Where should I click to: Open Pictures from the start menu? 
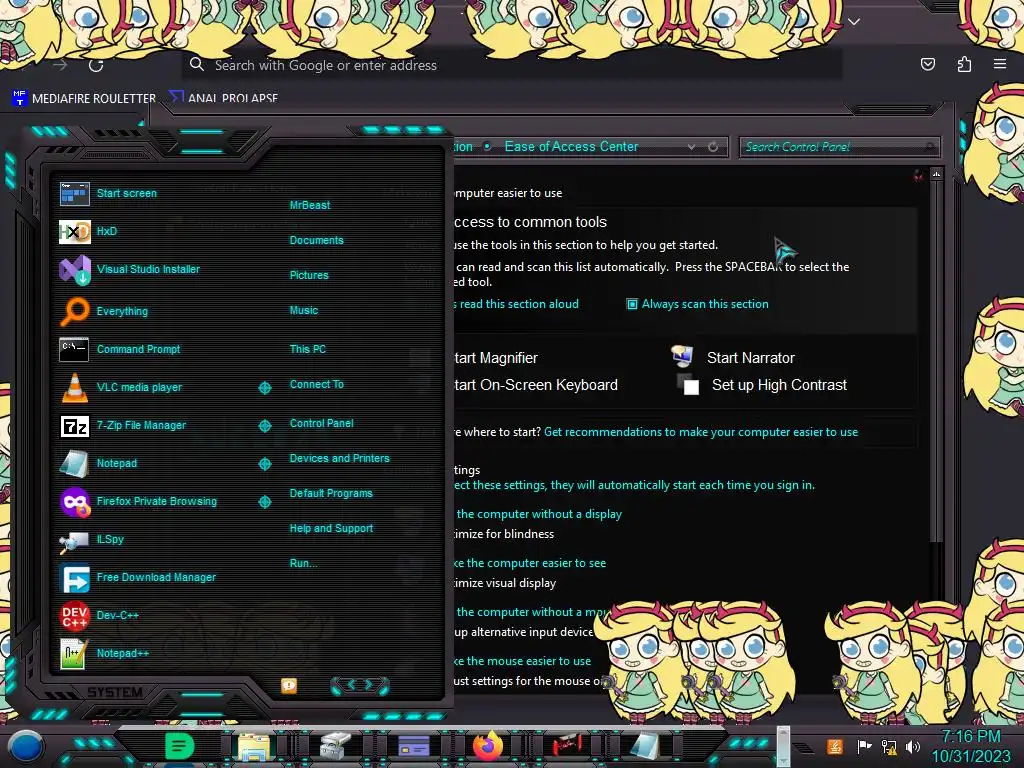309,275
